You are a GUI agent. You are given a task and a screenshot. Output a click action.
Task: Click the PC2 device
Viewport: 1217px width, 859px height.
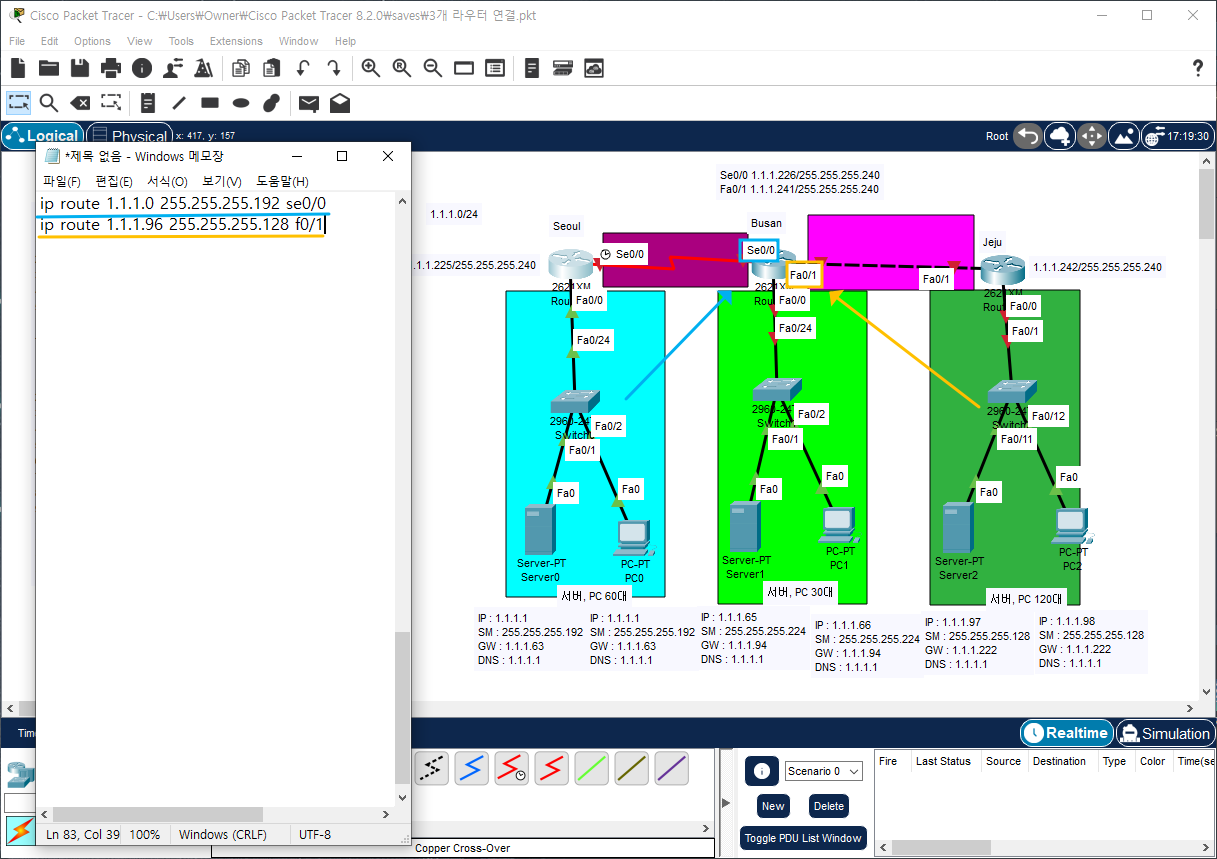click(x=1071, y=526)
